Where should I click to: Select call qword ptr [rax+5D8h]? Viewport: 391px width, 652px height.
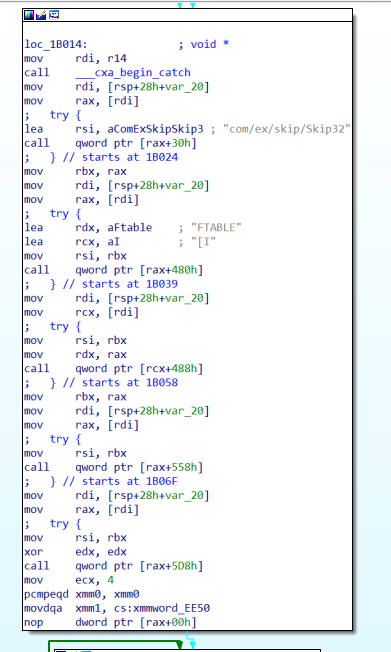tap(114, 566)
